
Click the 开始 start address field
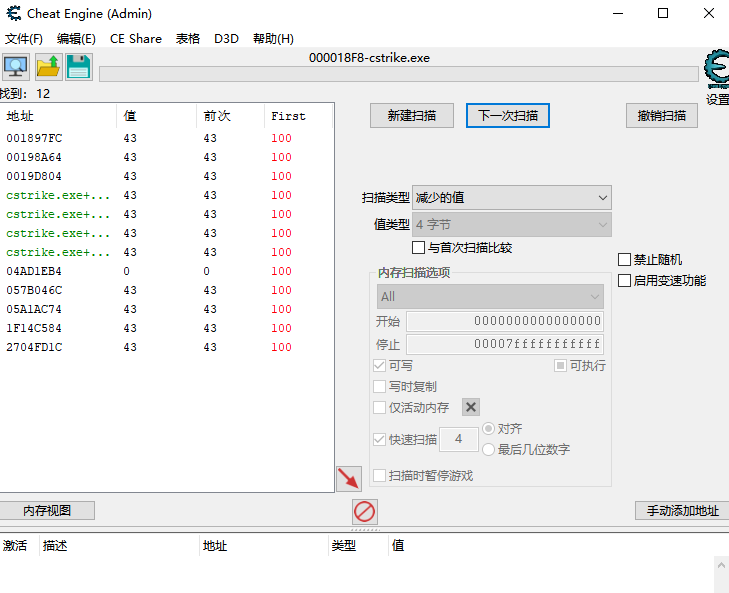click(x=505, y=321)
